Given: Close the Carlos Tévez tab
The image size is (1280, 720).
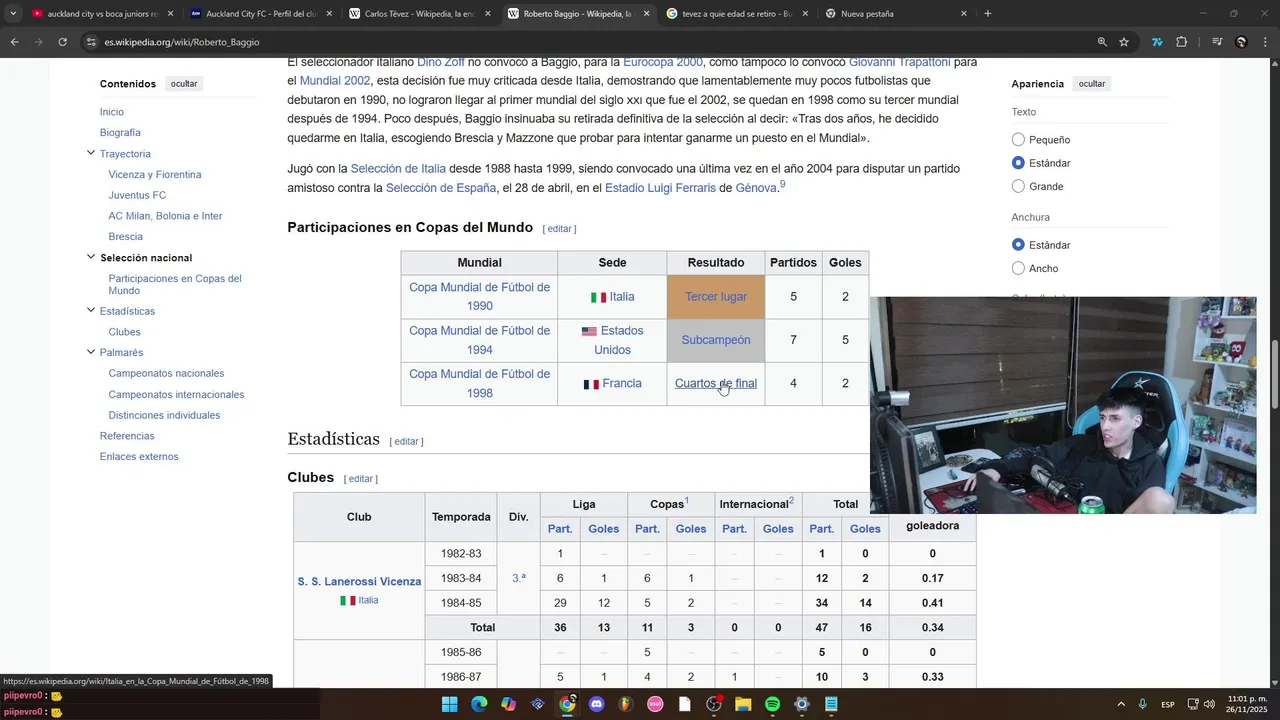Looking at the screenshot, I should click(488, 14).
